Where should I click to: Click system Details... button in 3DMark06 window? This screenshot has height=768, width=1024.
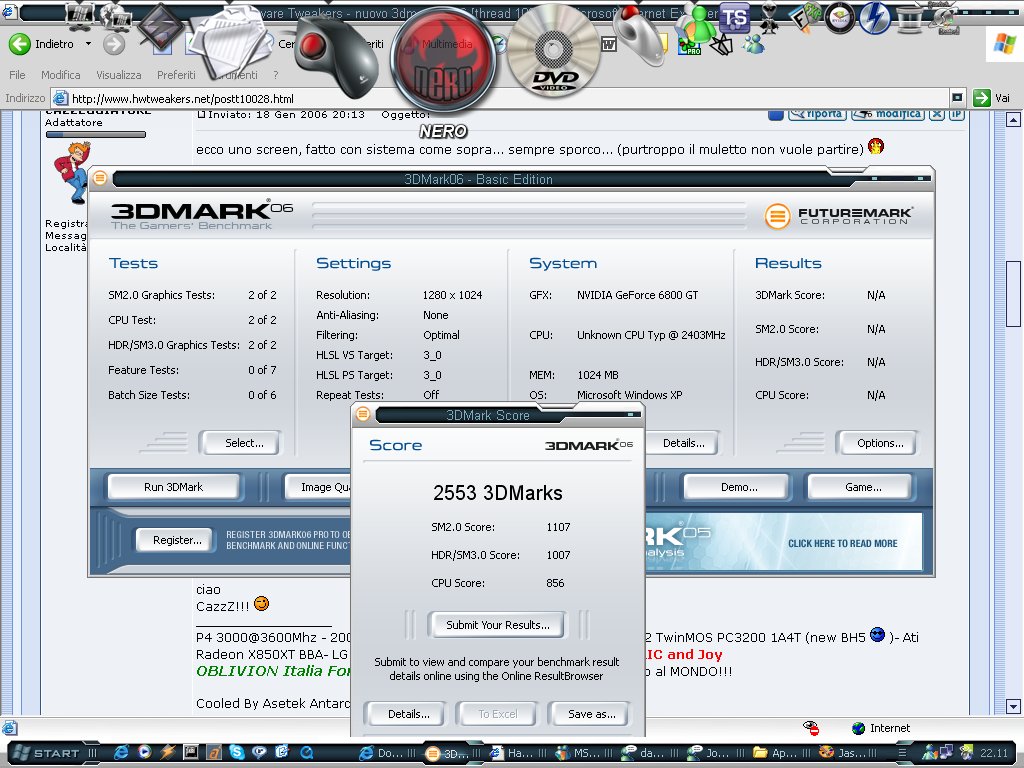pyautogui.click(x=683, y=443)
